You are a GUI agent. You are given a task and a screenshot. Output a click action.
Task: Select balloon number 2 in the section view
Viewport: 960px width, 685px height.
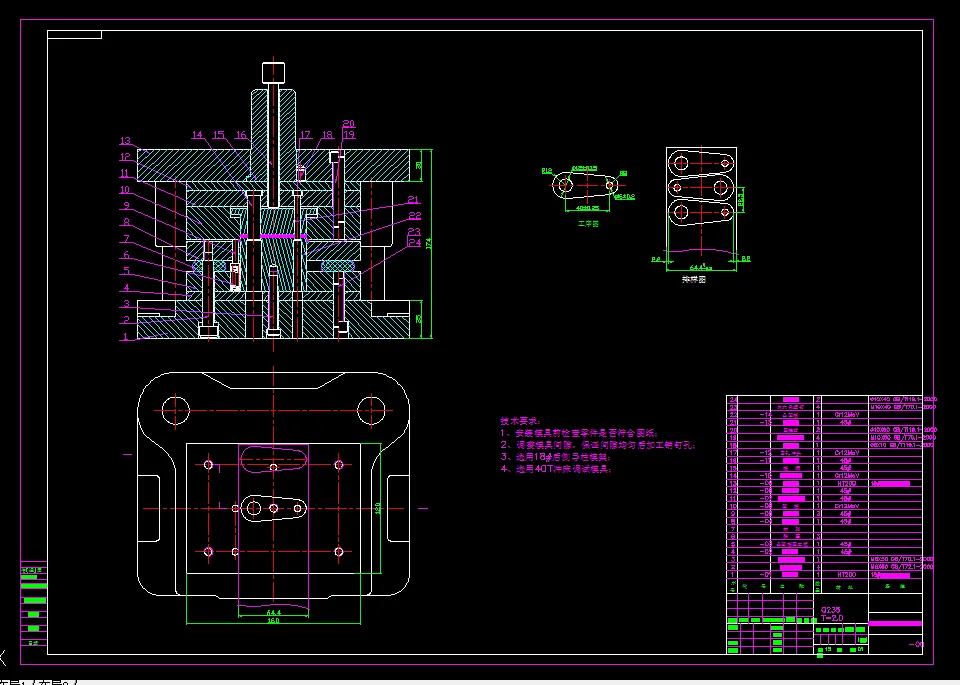pos(126,320)
